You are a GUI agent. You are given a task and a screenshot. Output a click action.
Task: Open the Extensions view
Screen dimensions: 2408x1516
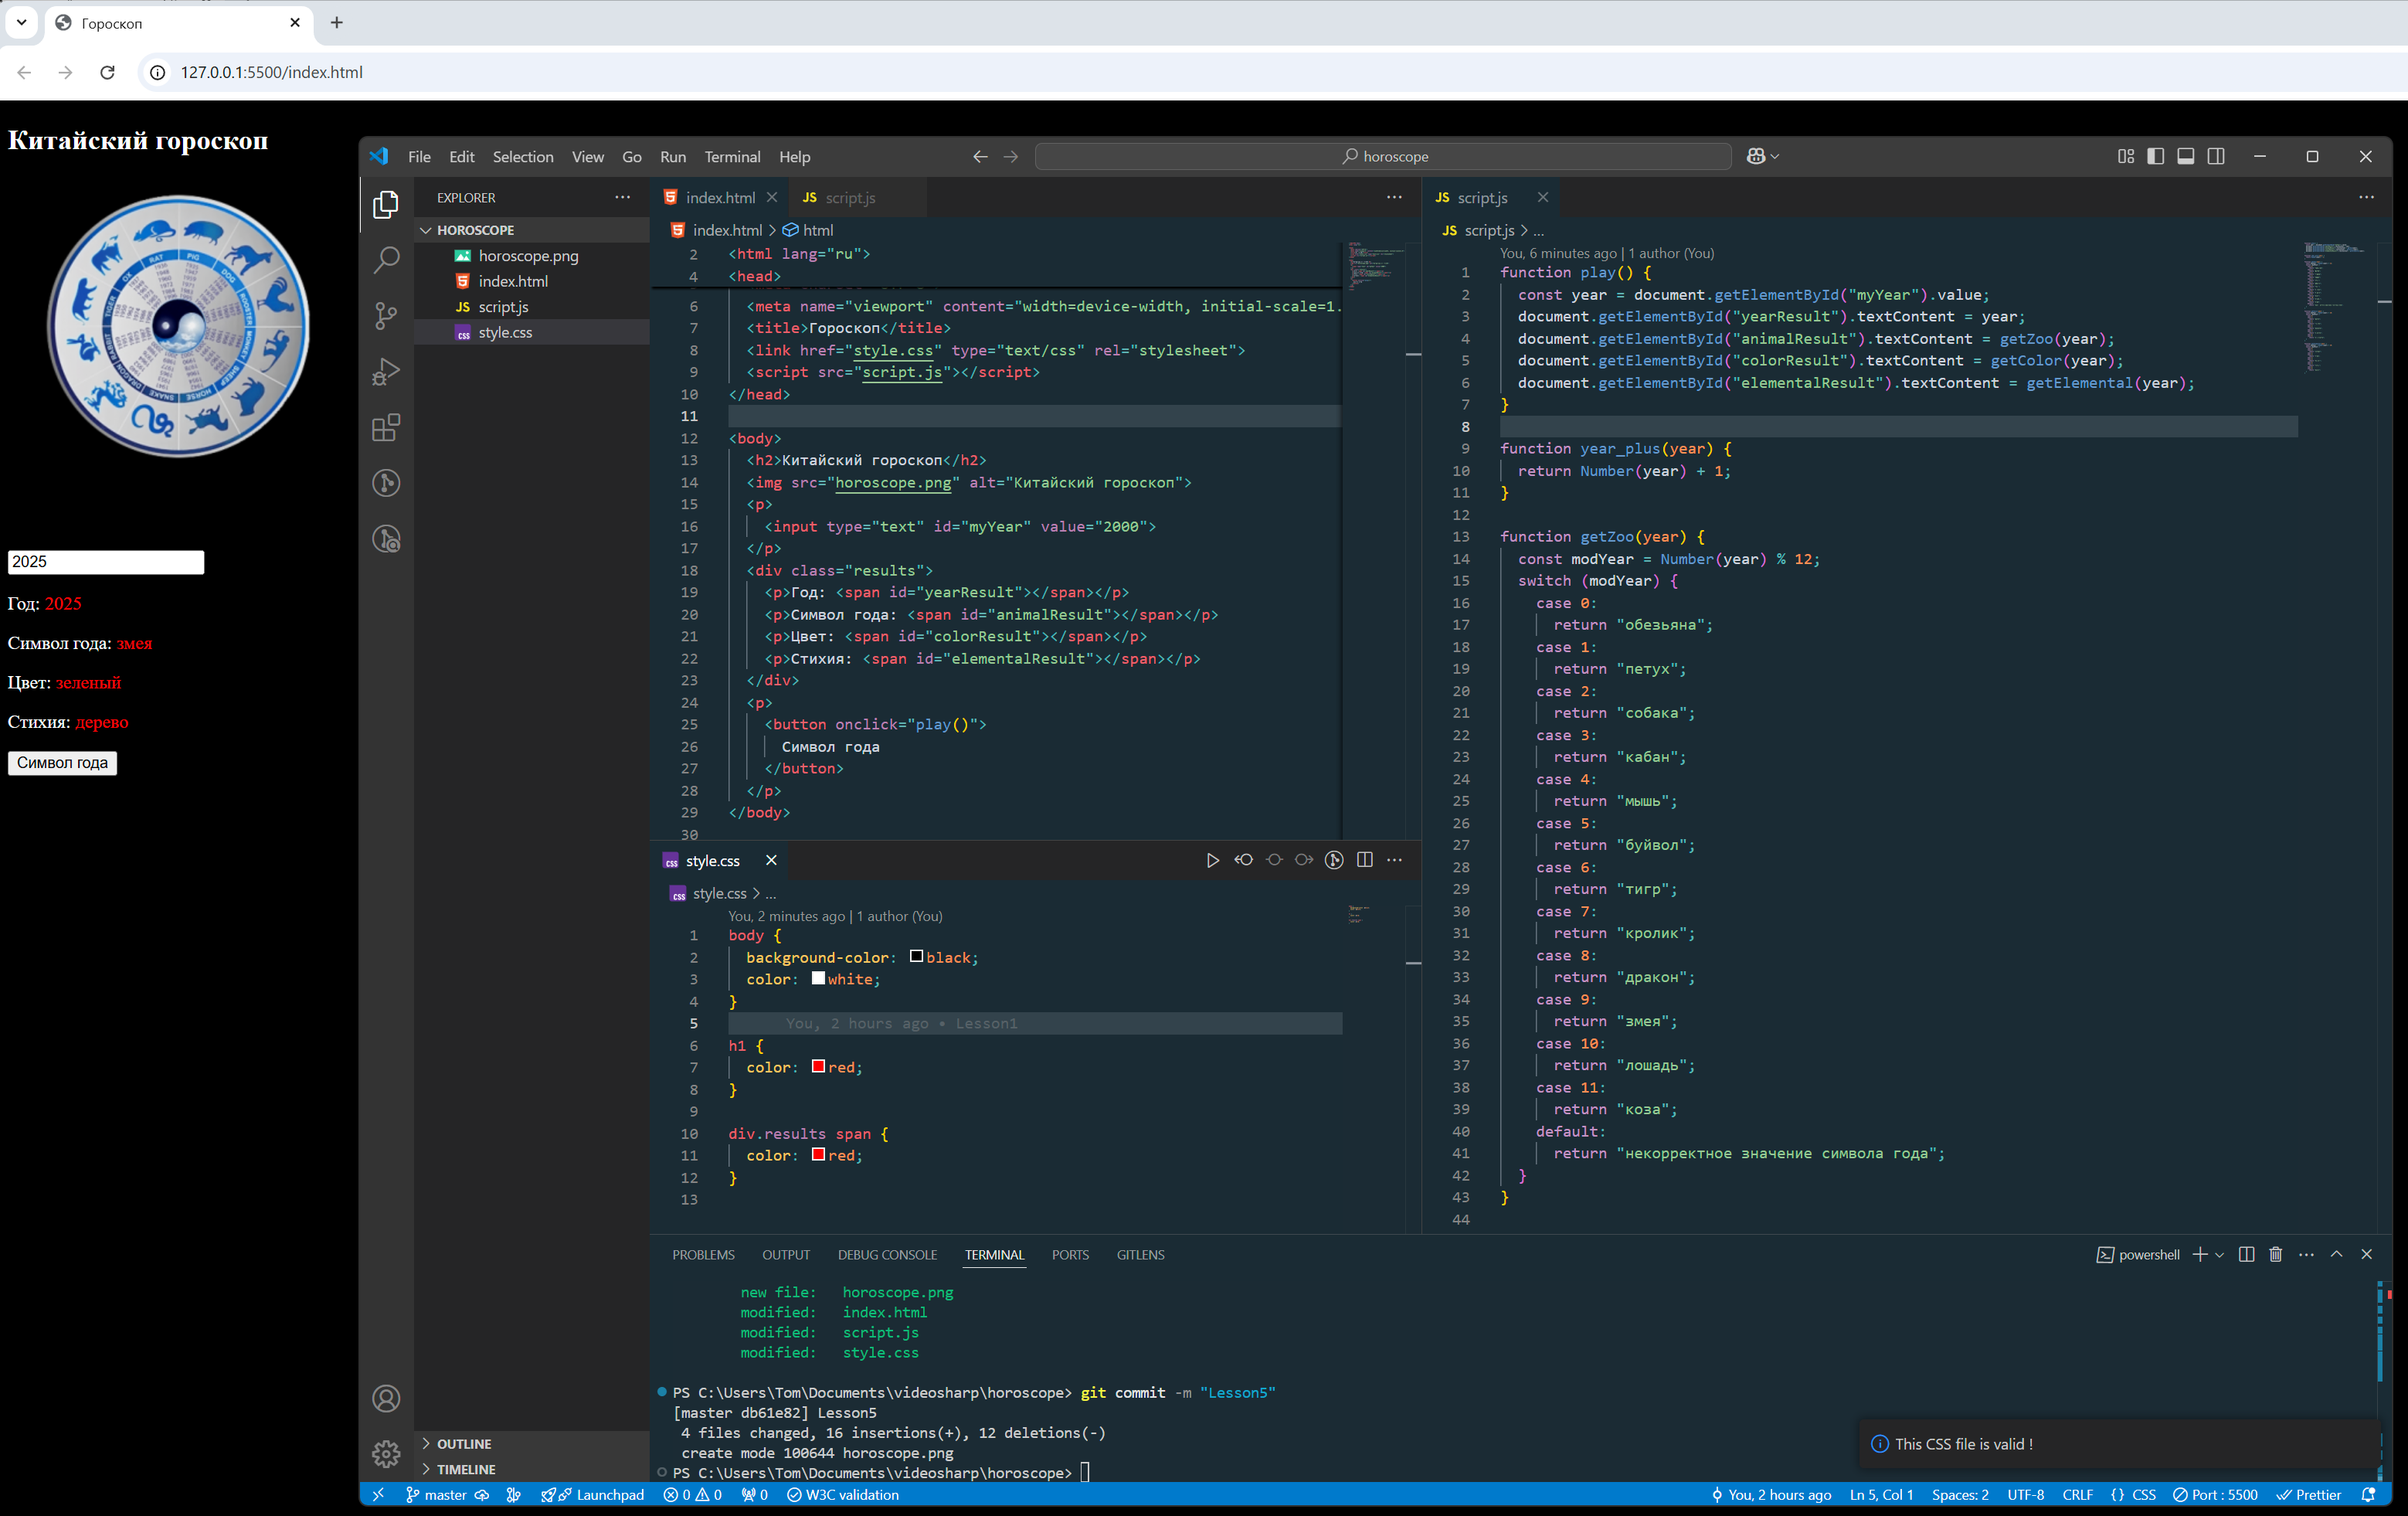point(386,428)
